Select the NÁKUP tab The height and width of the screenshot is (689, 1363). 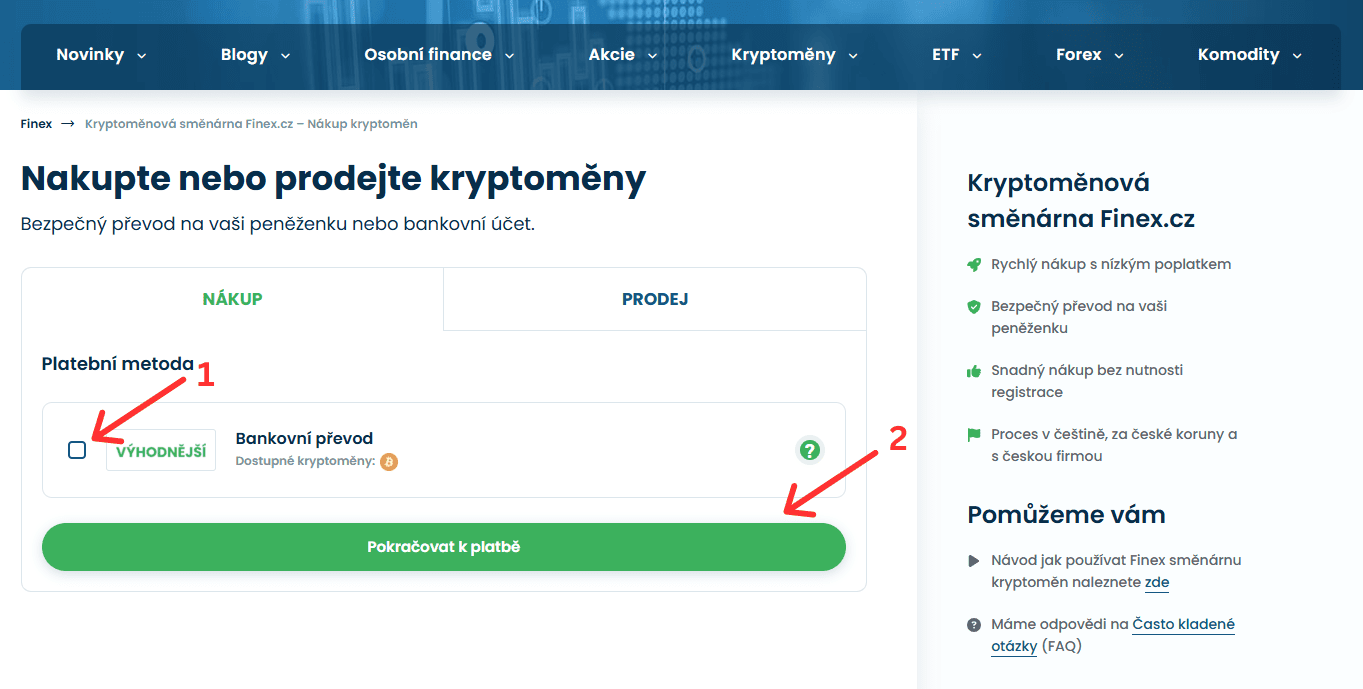[232, 299]
